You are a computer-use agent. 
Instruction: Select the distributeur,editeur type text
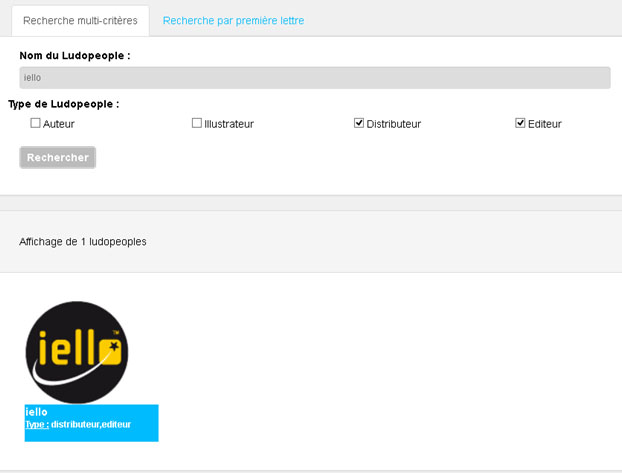click(91, 425)
